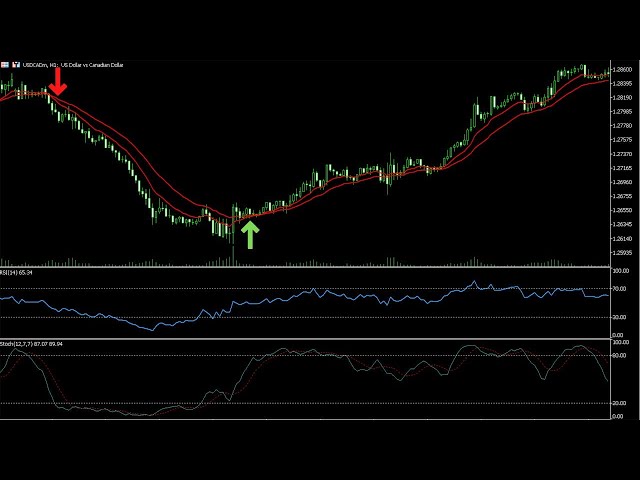
Task: Click the Stochastic 20.00 level label
Action: click(620, 403)
